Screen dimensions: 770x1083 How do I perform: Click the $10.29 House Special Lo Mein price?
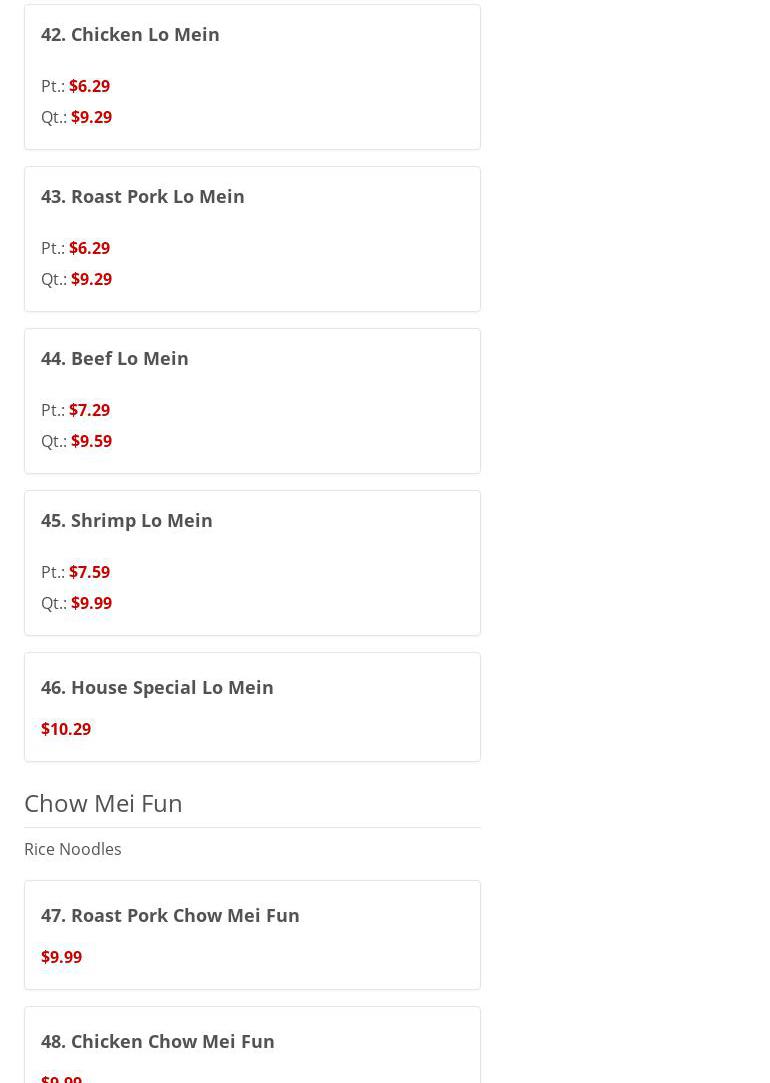click(66, 729)
